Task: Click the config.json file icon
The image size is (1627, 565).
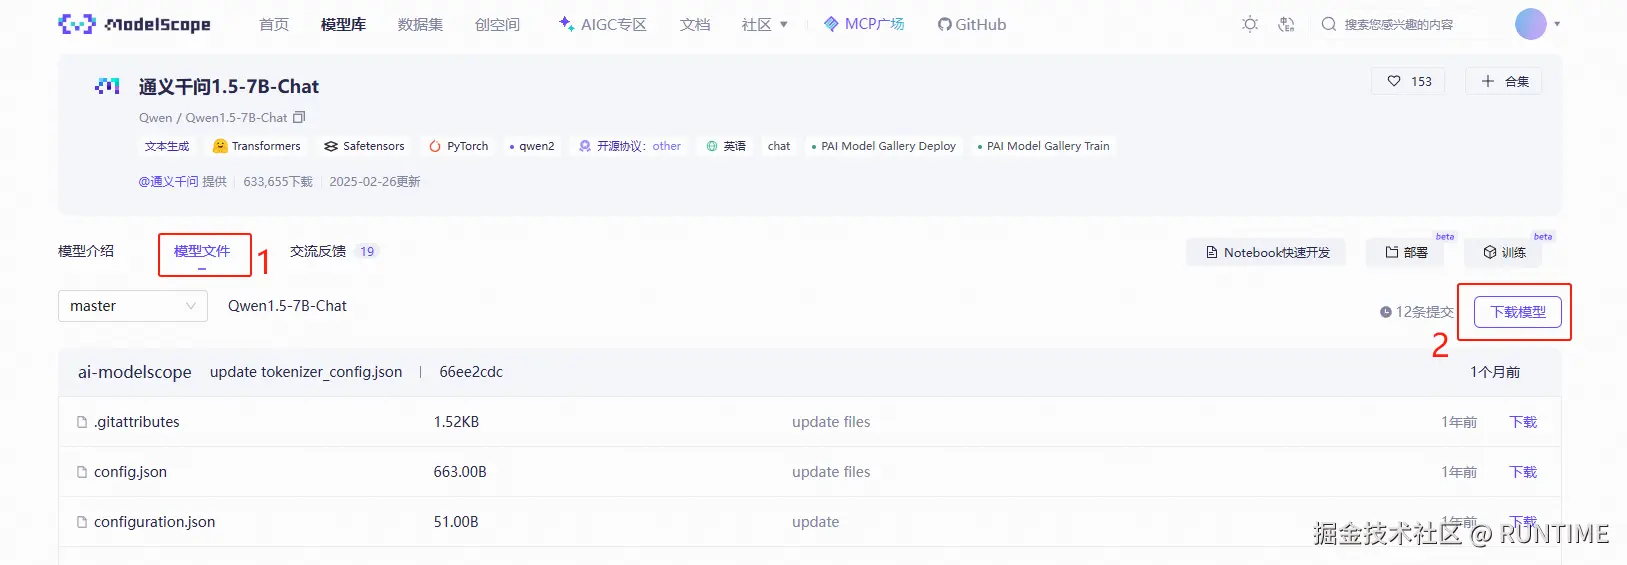Action: coord(82,472)
